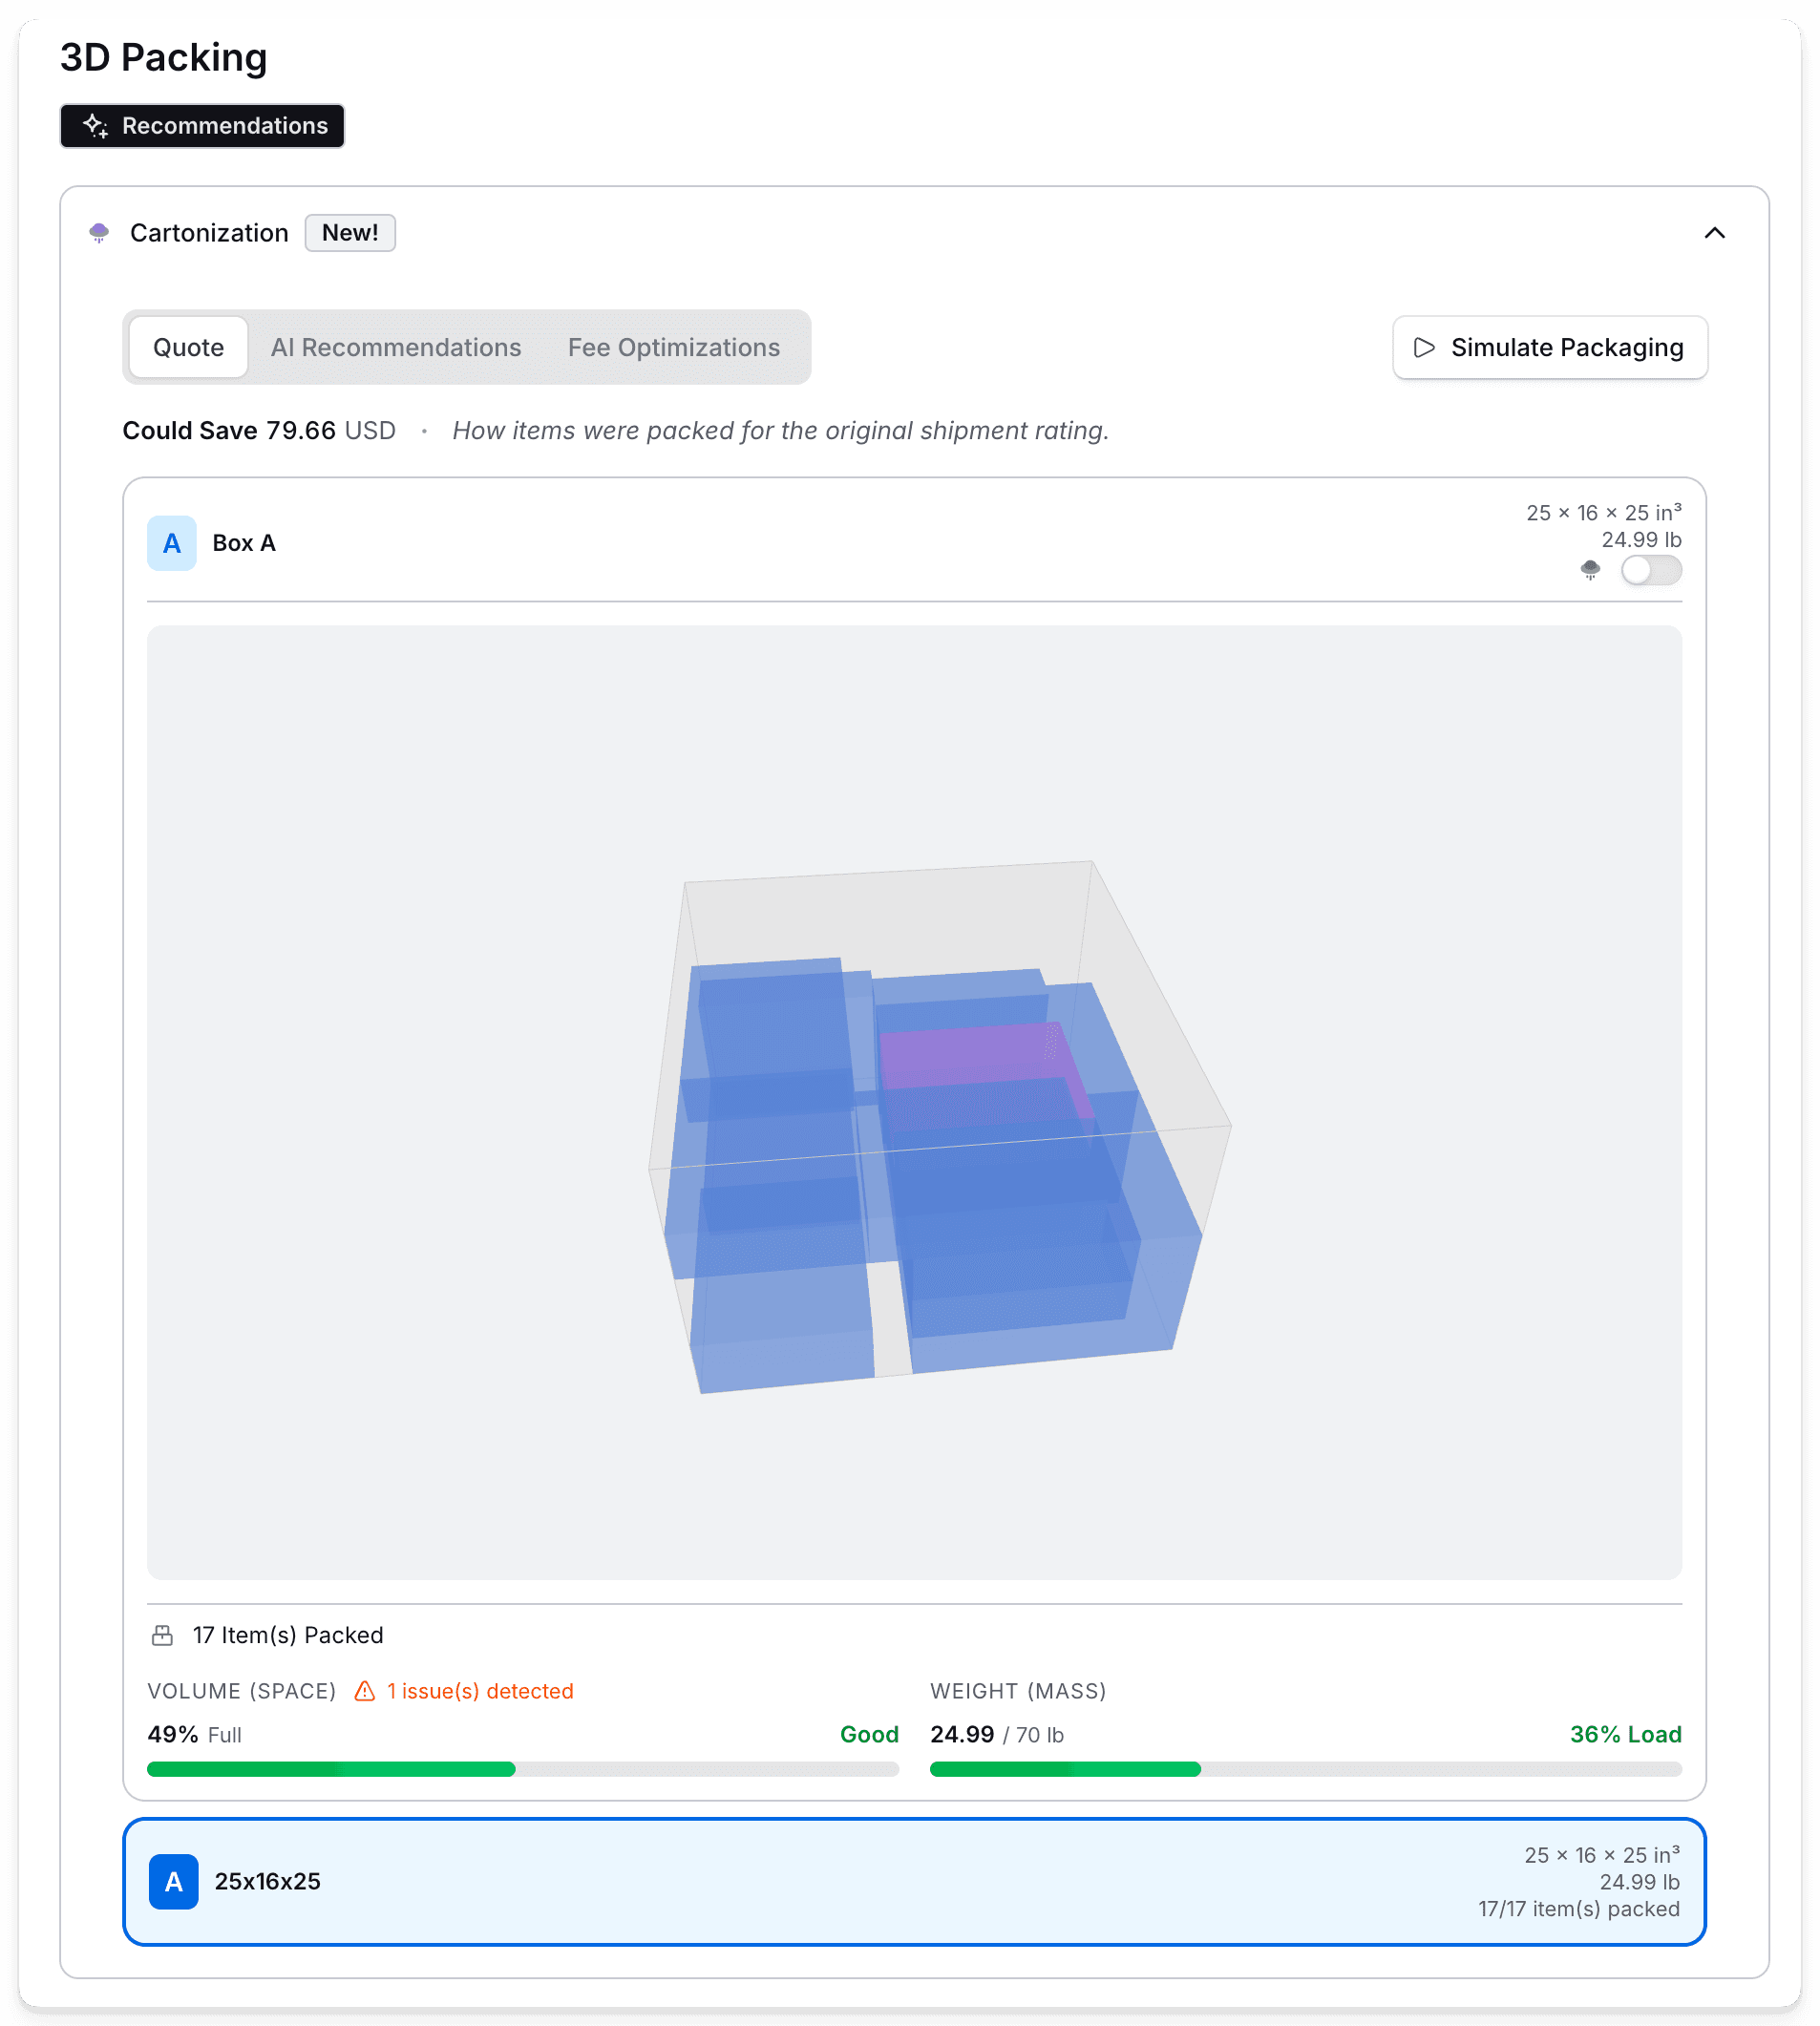Click the blue A avatar beside Box A

pyautogui.click(x=171, y=543)
